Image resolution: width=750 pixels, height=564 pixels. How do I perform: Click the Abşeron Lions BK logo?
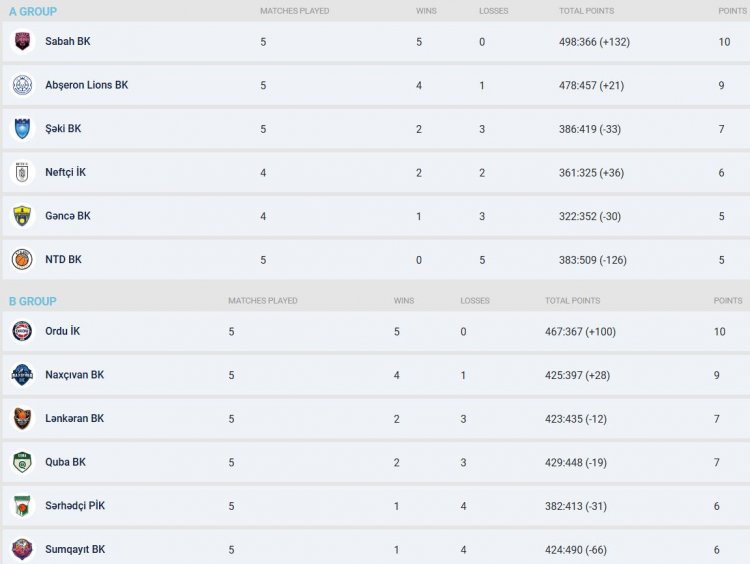click(22, 85)
